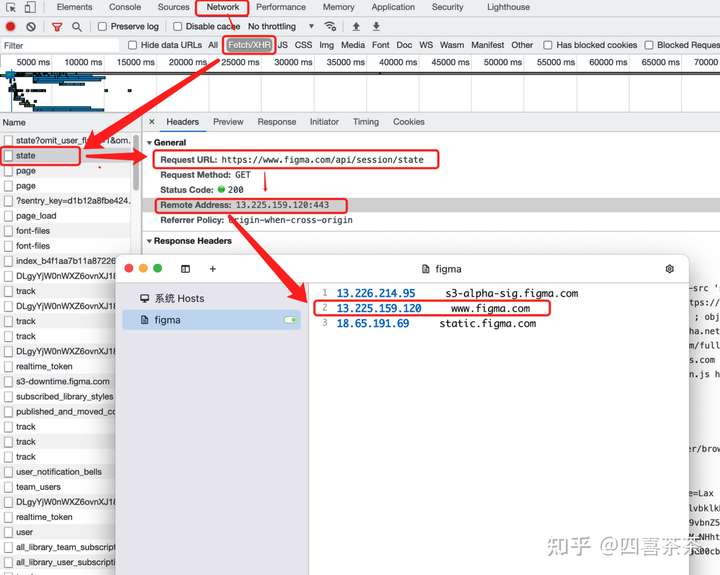This screenshot has width=720, height=575.
Task: Open the network search magnifier icon
Action: point(77,27)
